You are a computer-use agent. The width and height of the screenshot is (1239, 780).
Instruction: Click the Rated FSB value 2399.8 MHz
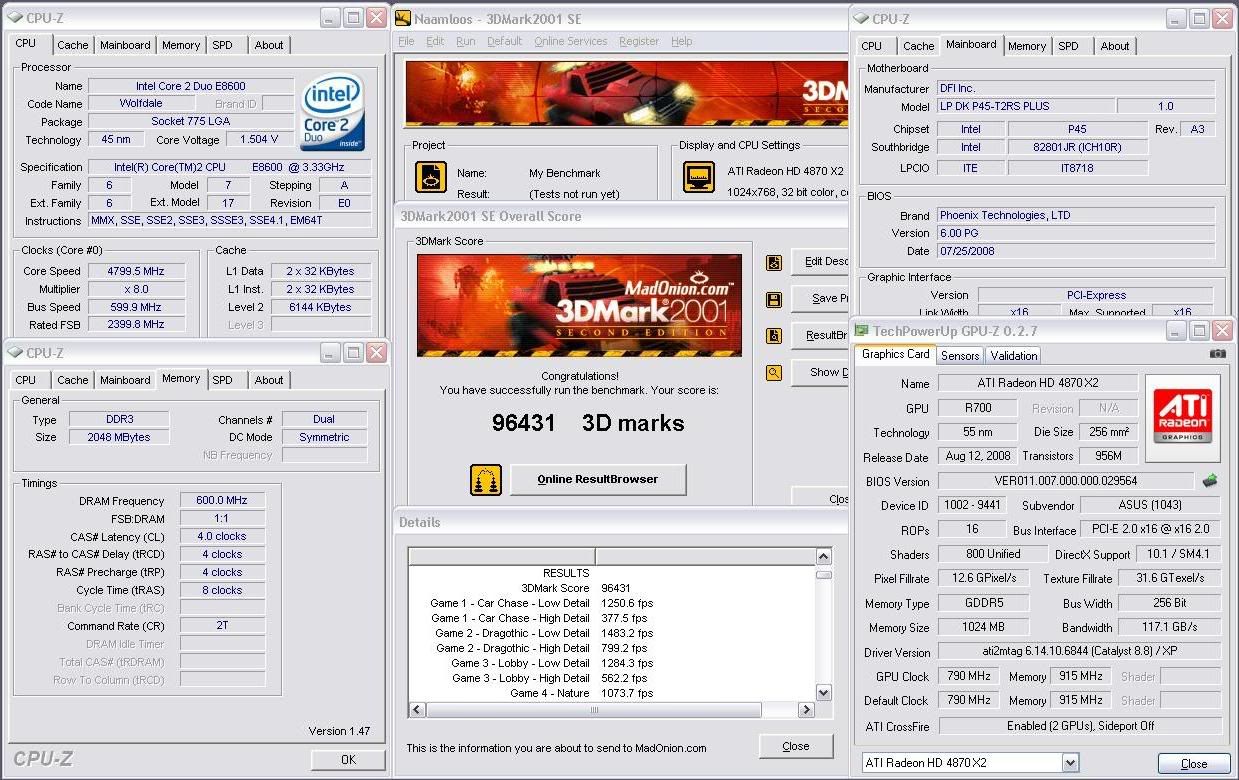coord(137,325)
